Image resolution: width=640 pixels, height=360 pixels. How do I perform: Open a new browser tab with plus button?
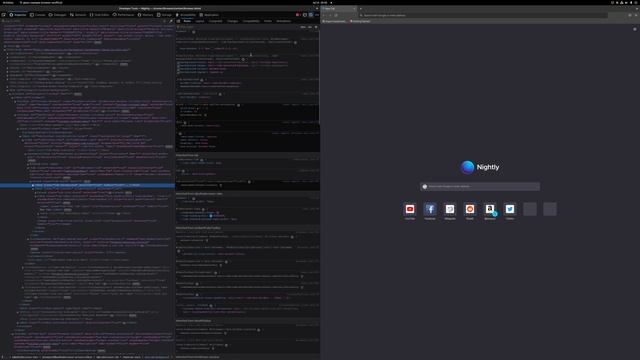pyautogui.click(x=361, y=9)
